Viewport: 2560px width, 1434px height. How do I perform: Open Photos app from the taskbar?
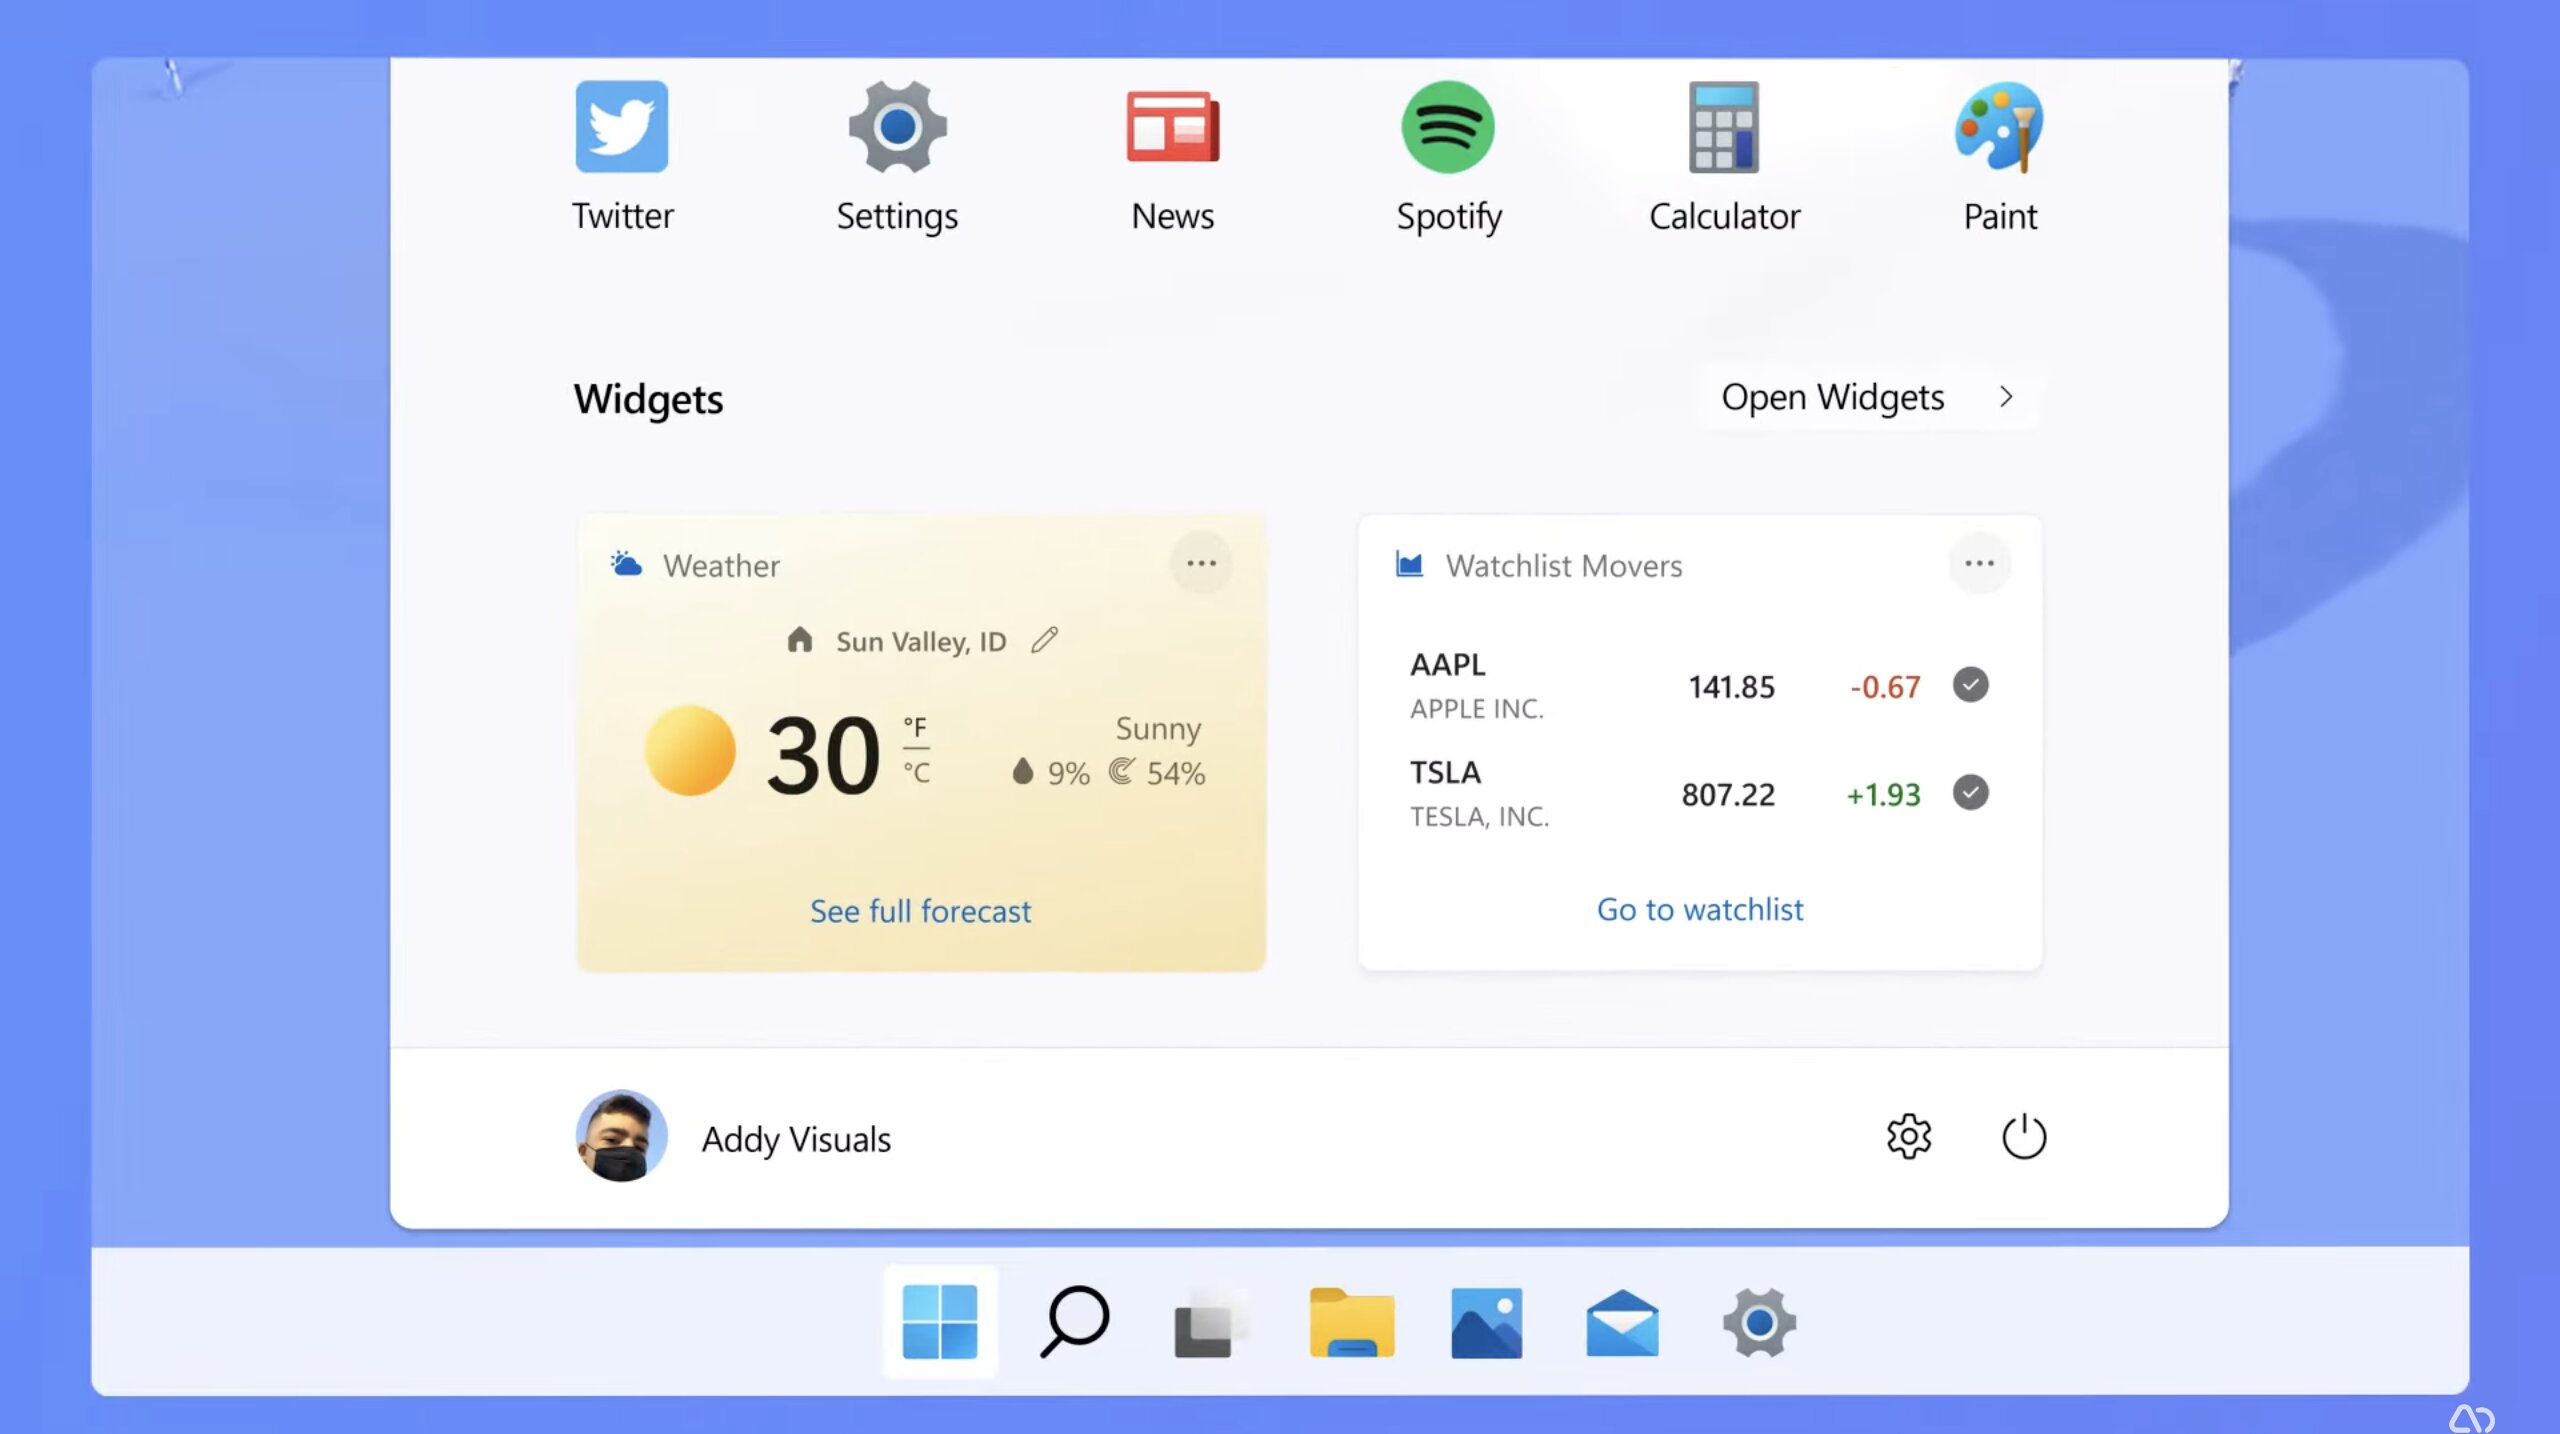[x=1486, y=1322]
